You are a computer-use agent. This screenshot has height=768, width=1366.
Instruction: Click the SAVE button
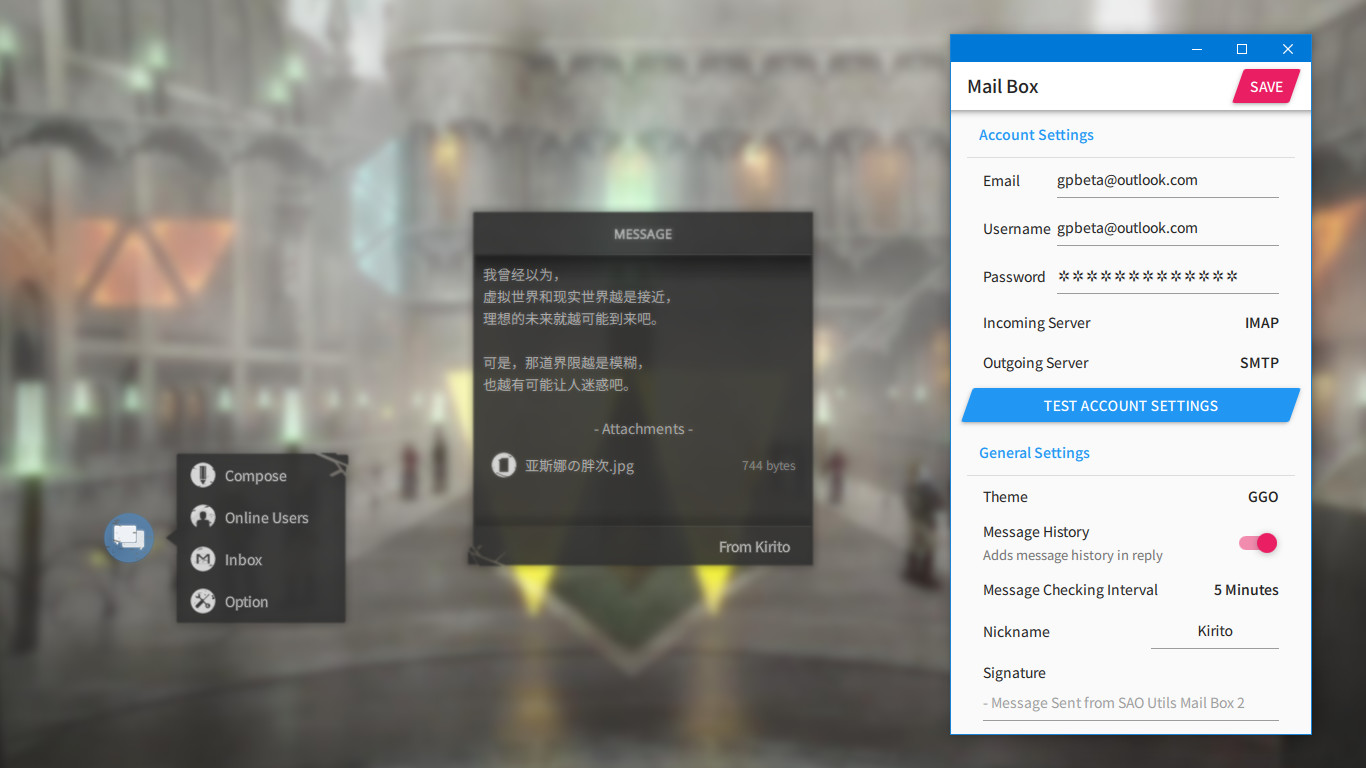pyautogui.click(x=1265, y=86)
